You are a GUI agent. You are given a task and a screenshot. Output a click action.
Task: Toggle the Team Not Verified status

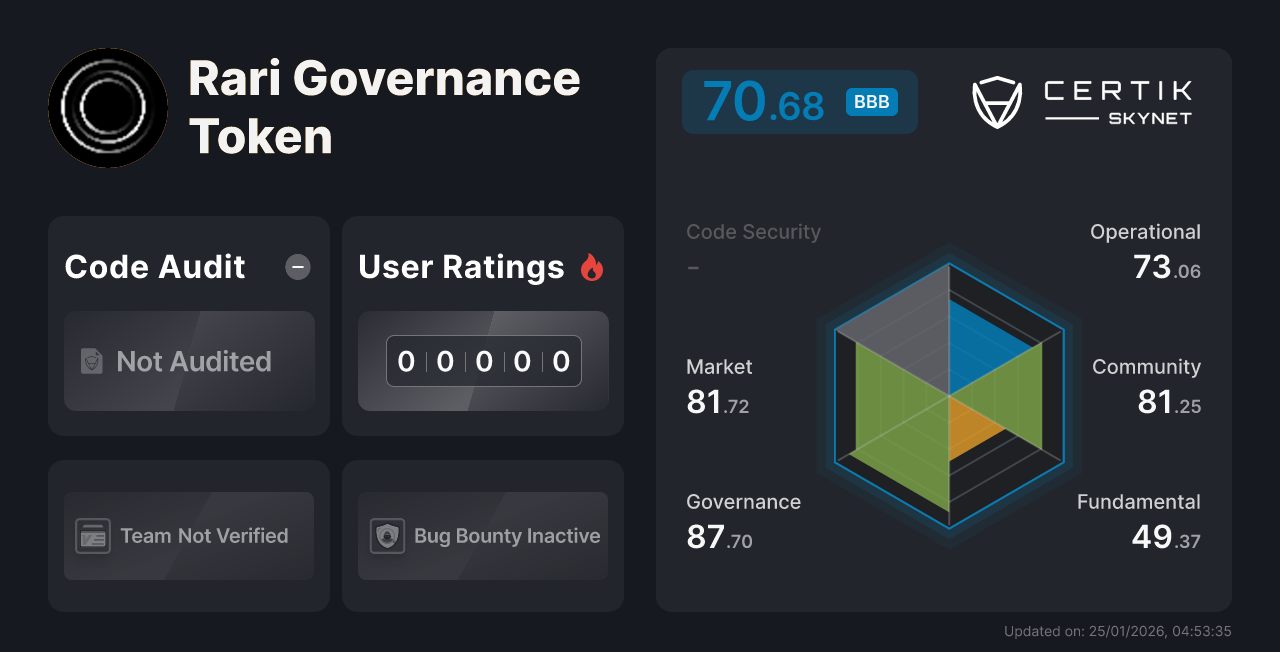[x=188, y=536]
